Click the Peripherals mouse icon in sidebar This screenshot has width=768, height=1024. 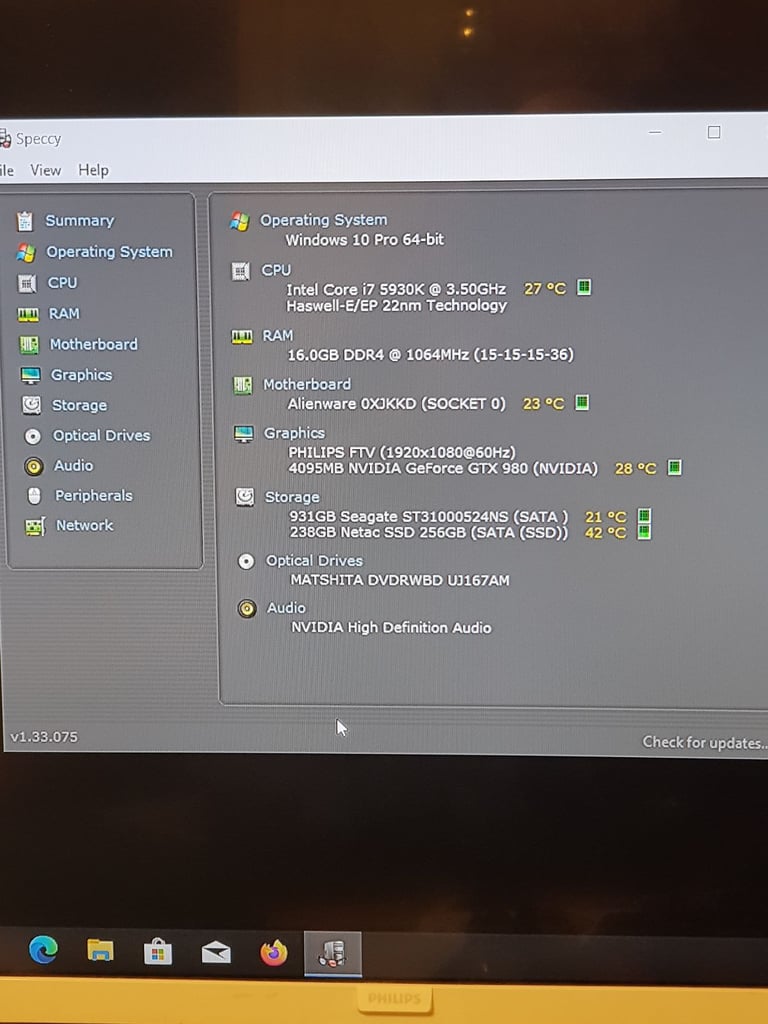[x=35, y=496]
